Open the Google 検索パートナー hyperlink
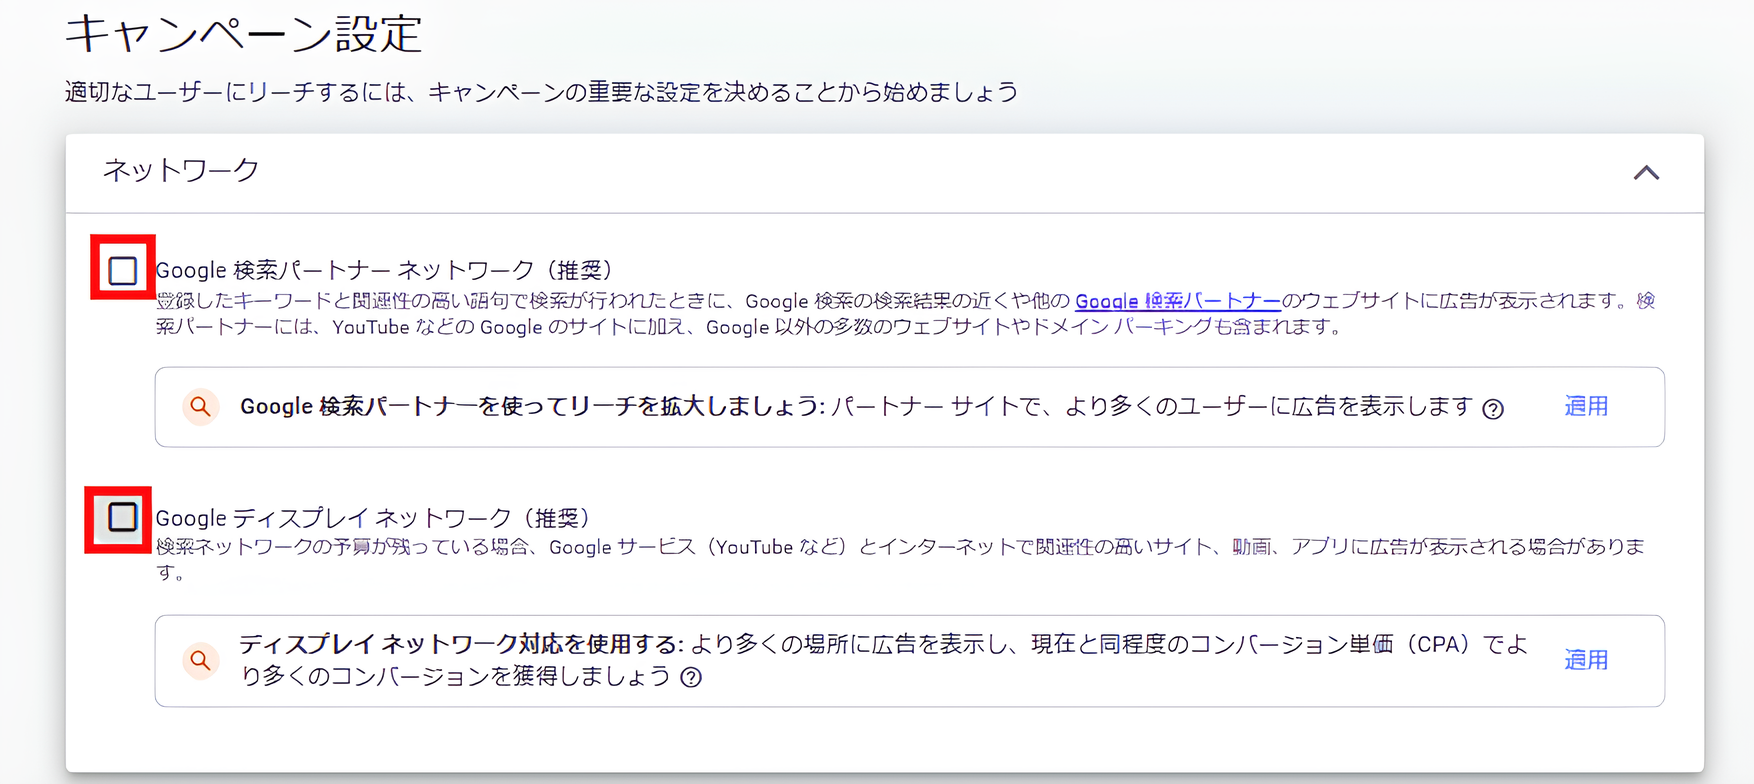1754x784 pixels. (x=1177, y=301)
